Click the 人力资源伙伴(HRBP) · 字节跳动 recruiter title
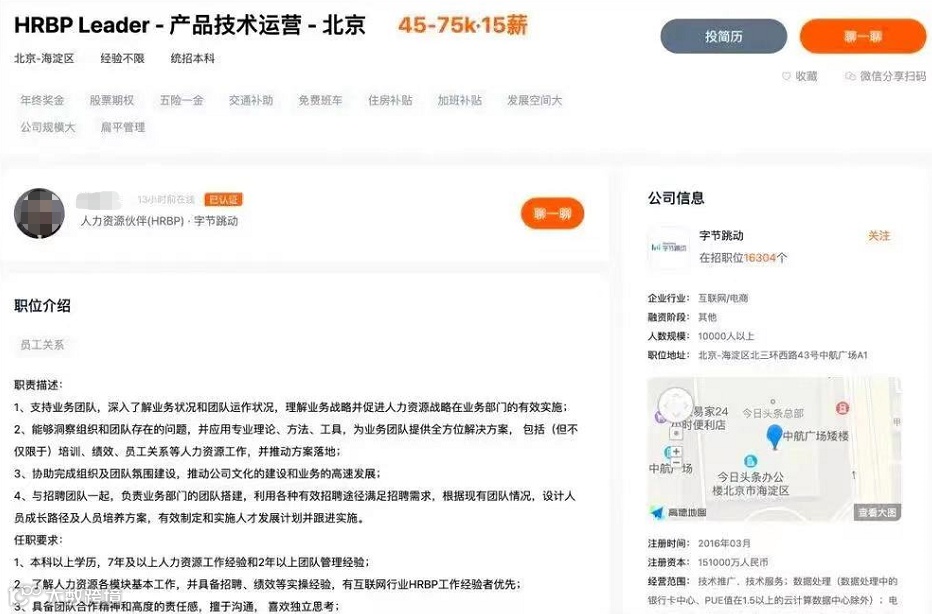932x614 pixels. [159, 221]
